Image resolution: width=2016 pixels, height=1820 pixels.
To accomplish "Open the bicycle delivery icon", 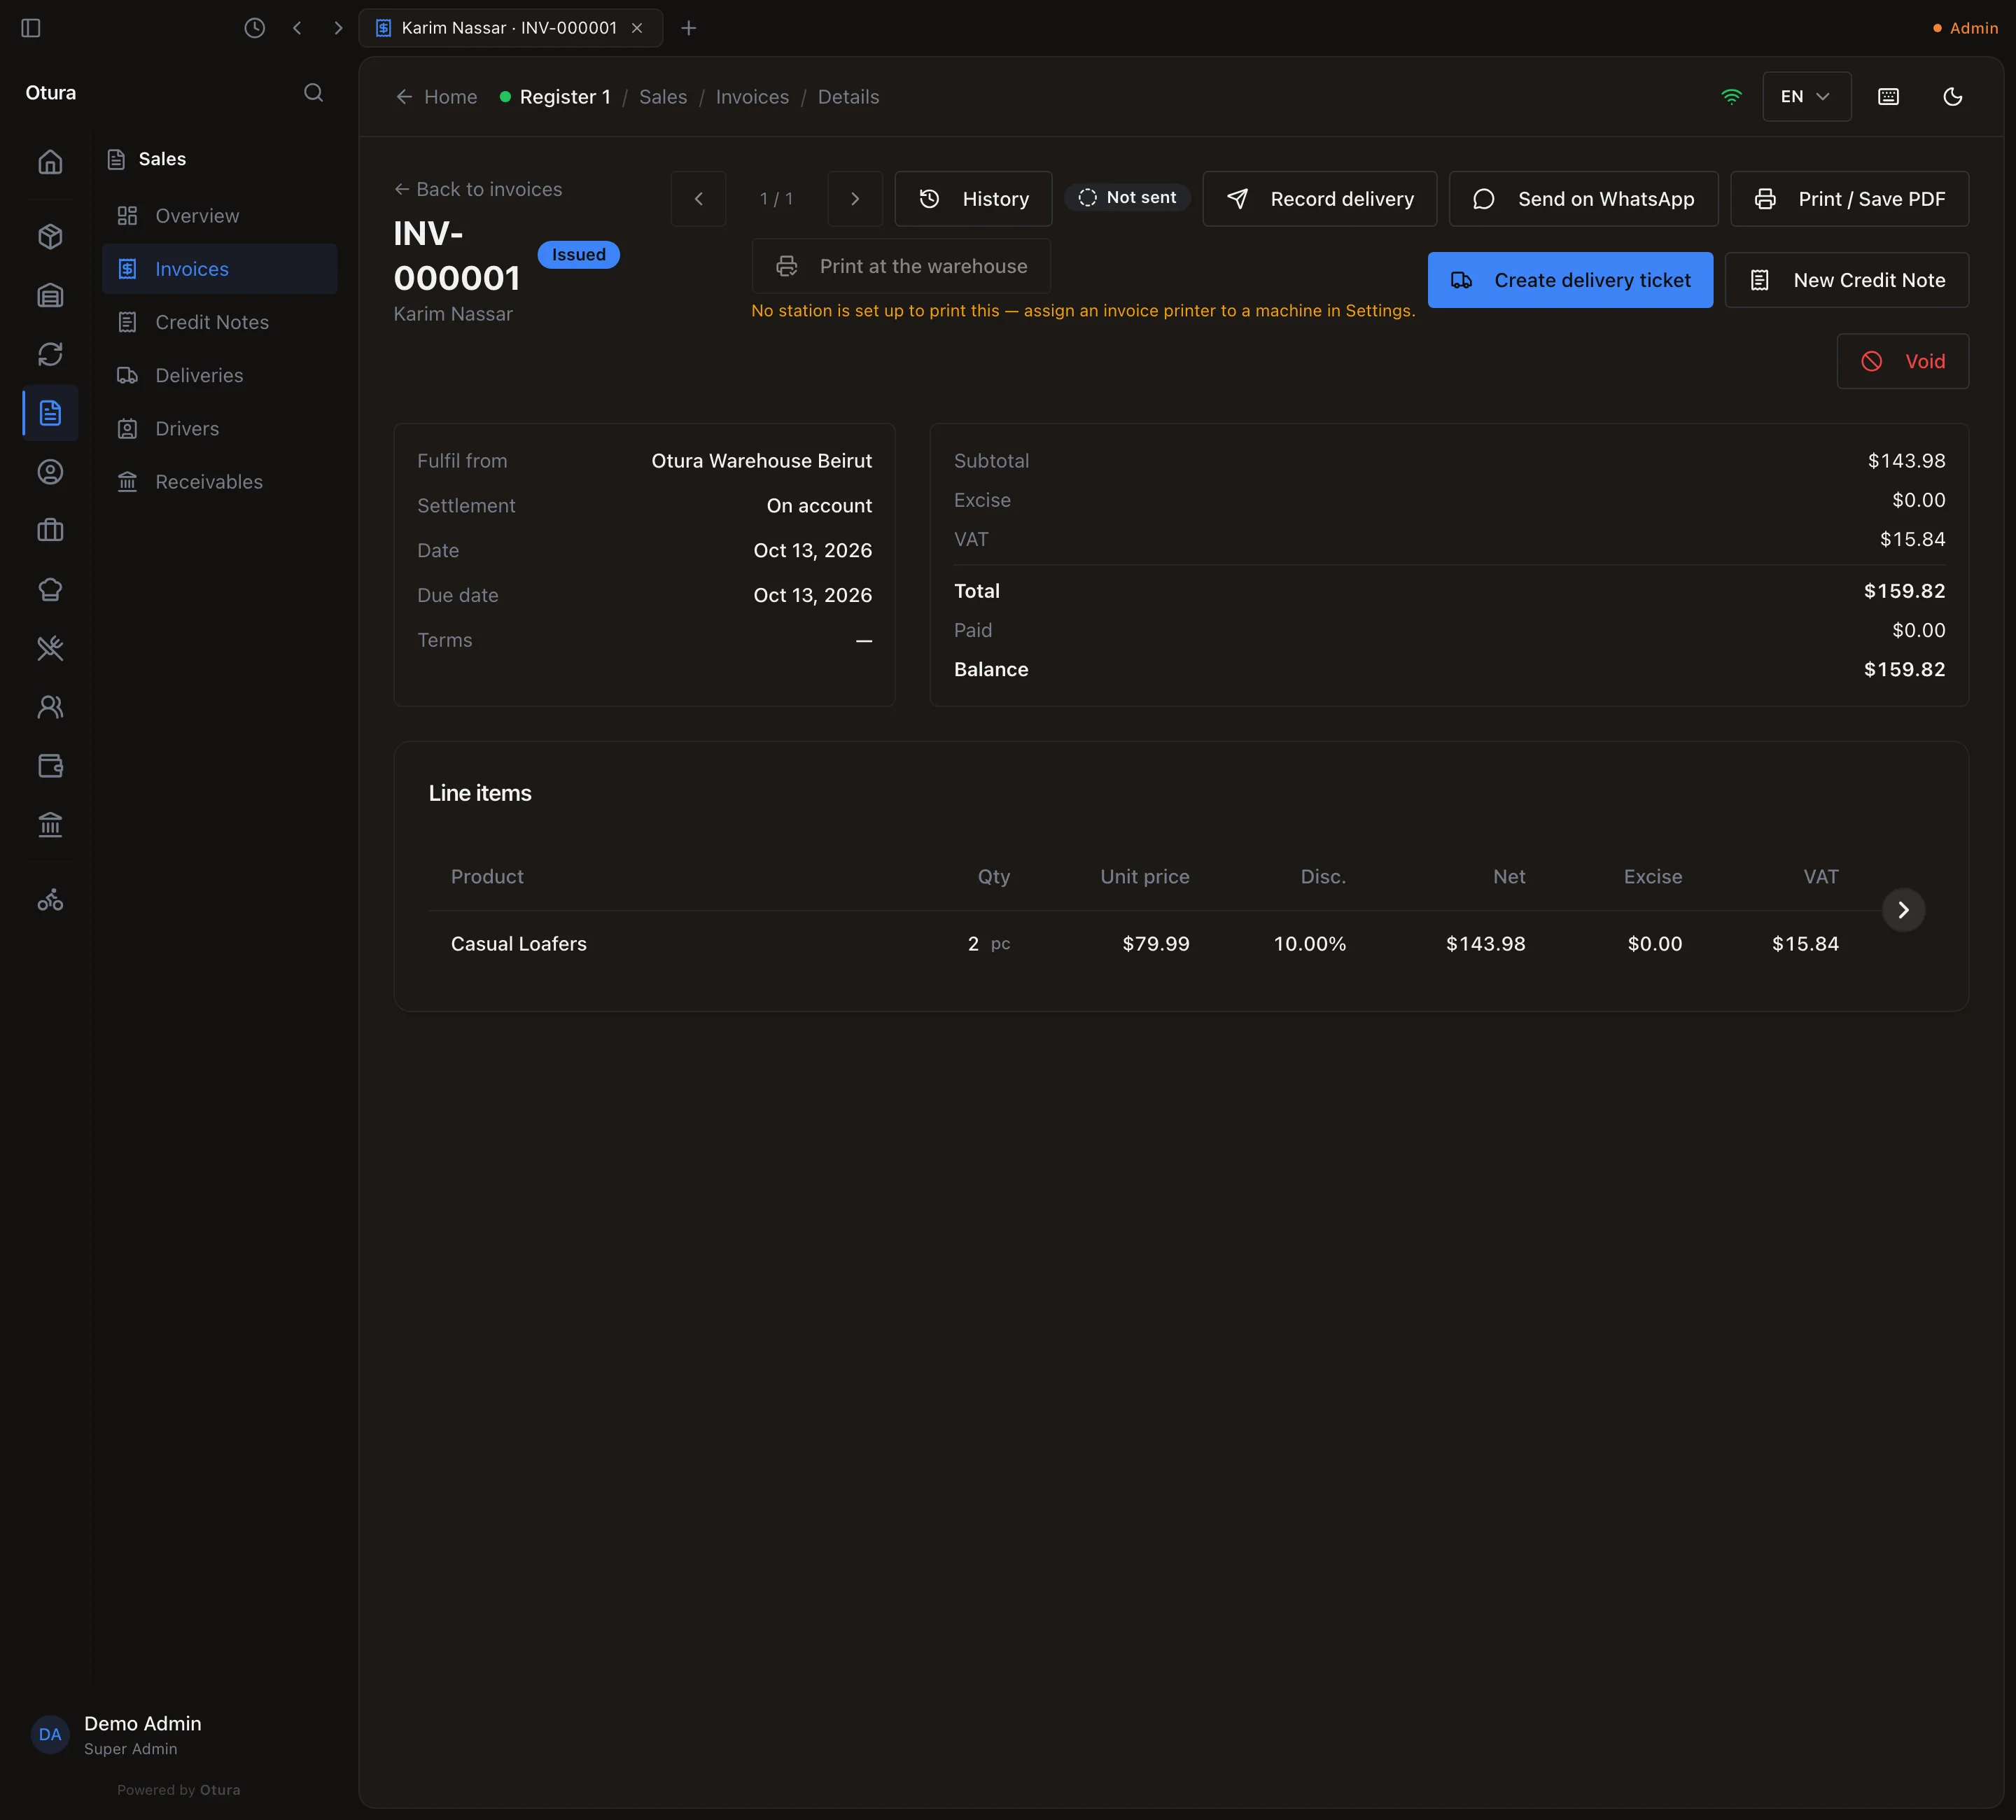I will click(50, 901).
